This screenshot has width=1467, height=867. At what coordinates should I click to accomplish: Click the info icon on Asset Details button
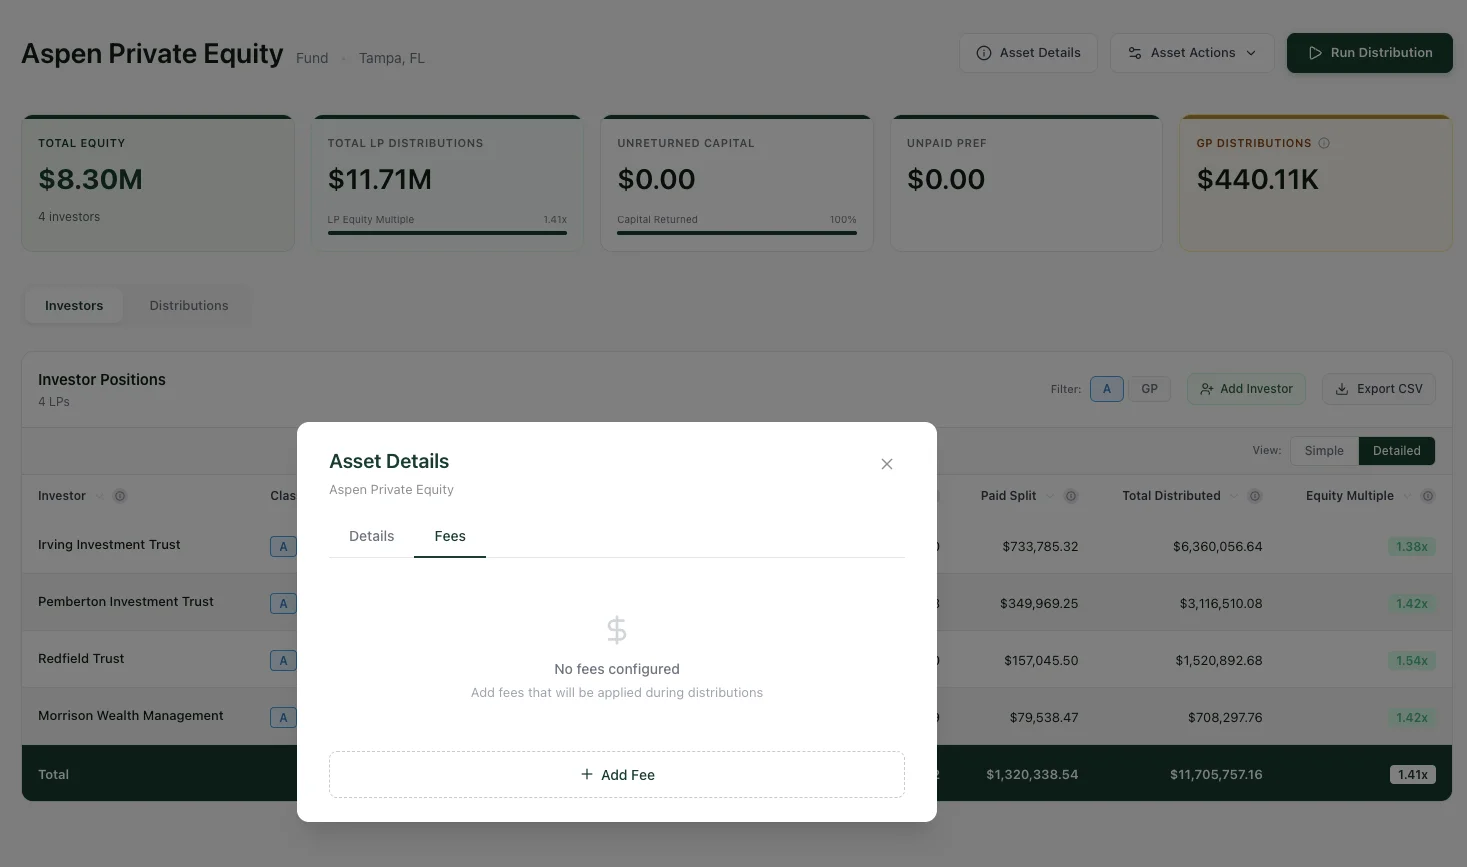(x=982, y=52)
